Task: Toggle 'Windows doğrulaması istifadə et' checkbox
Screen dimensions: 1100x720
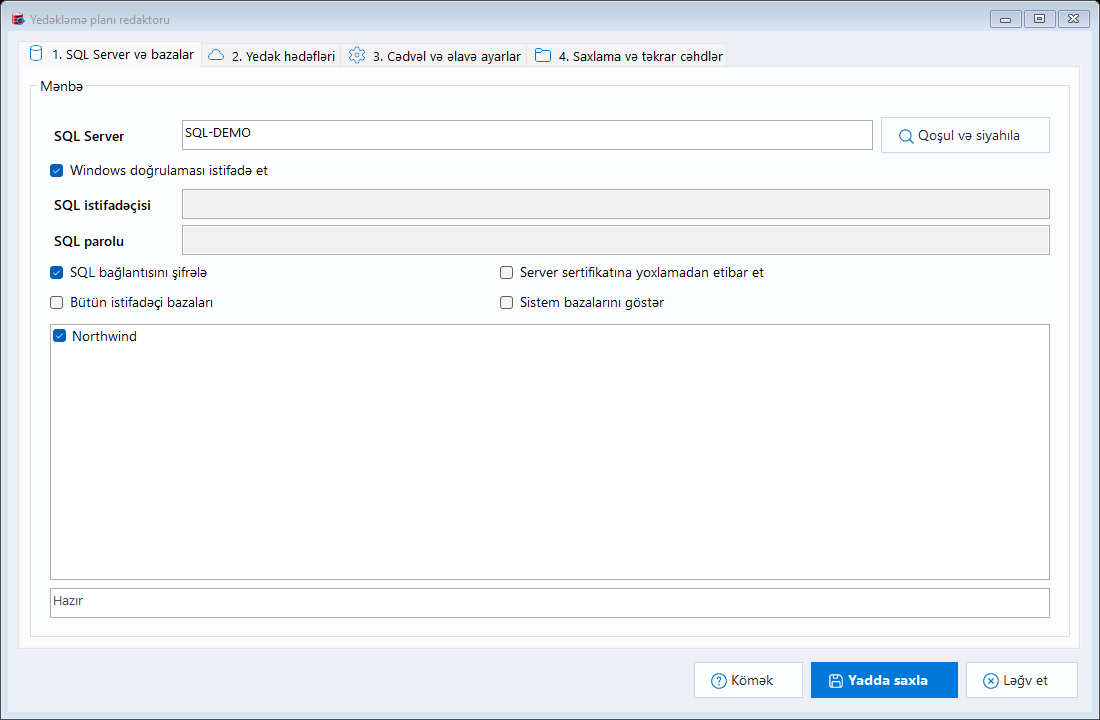Action: (x=57, y=171)
